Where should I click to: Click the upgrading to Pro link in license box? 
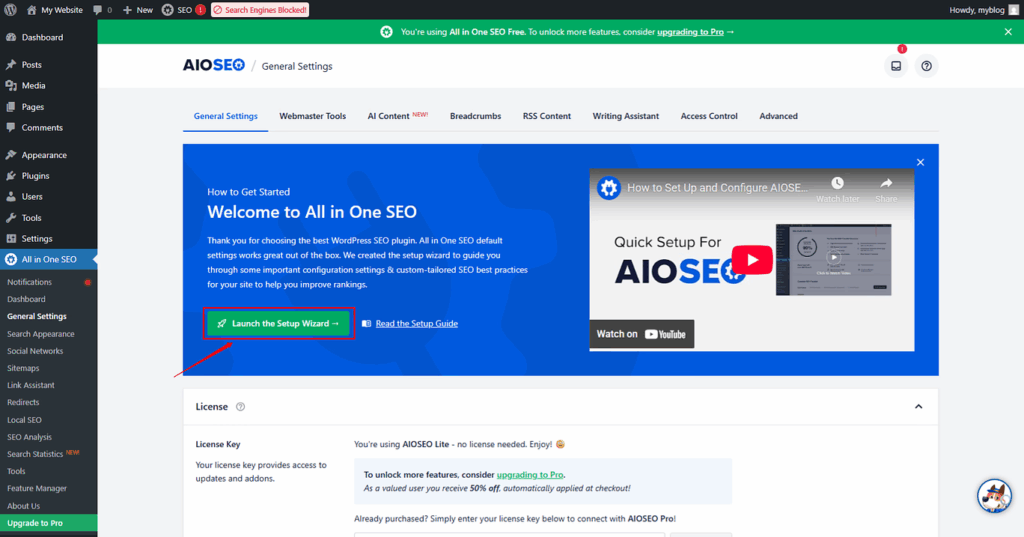click(x=530, y=474)
